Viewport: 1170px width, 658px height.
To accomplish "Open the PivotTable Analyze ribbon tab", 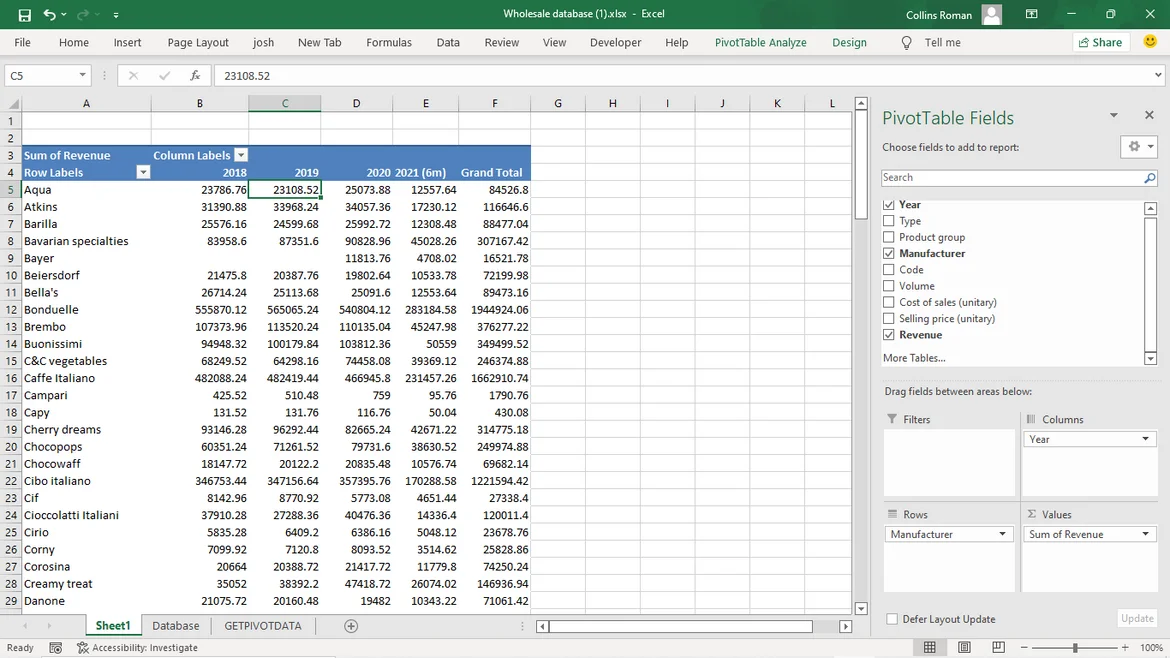I will (760, 43).
